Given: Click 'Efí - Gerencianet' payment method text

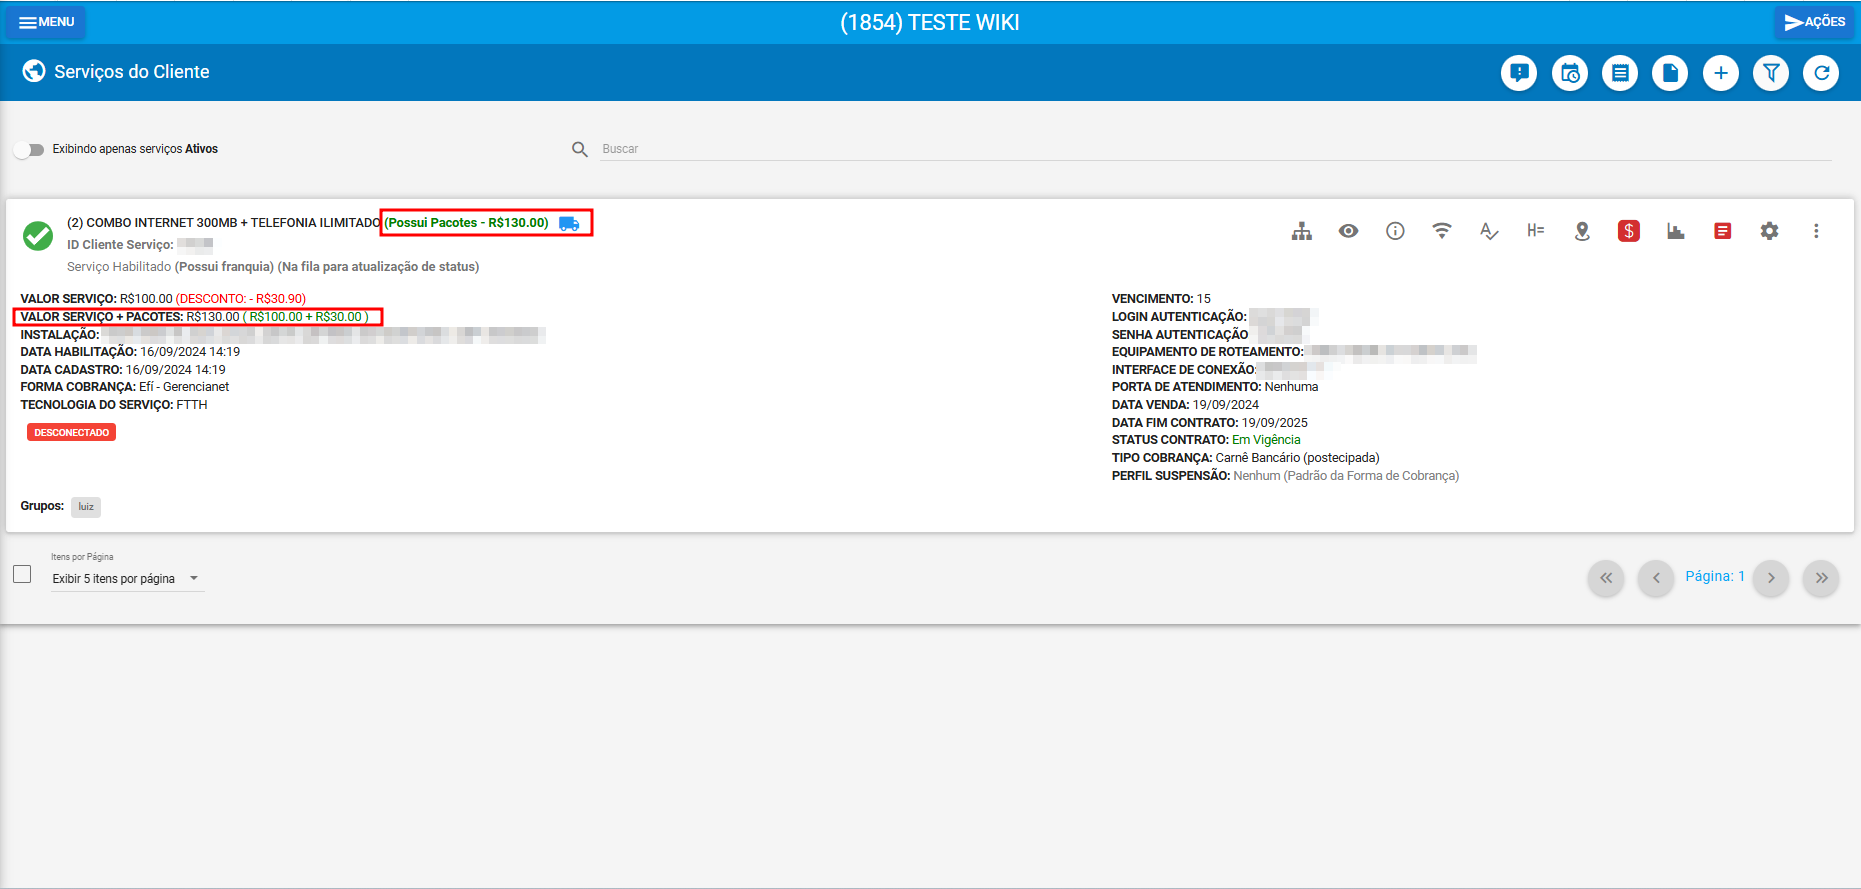Looking at the screenshot, I should [x=184, y=387].
